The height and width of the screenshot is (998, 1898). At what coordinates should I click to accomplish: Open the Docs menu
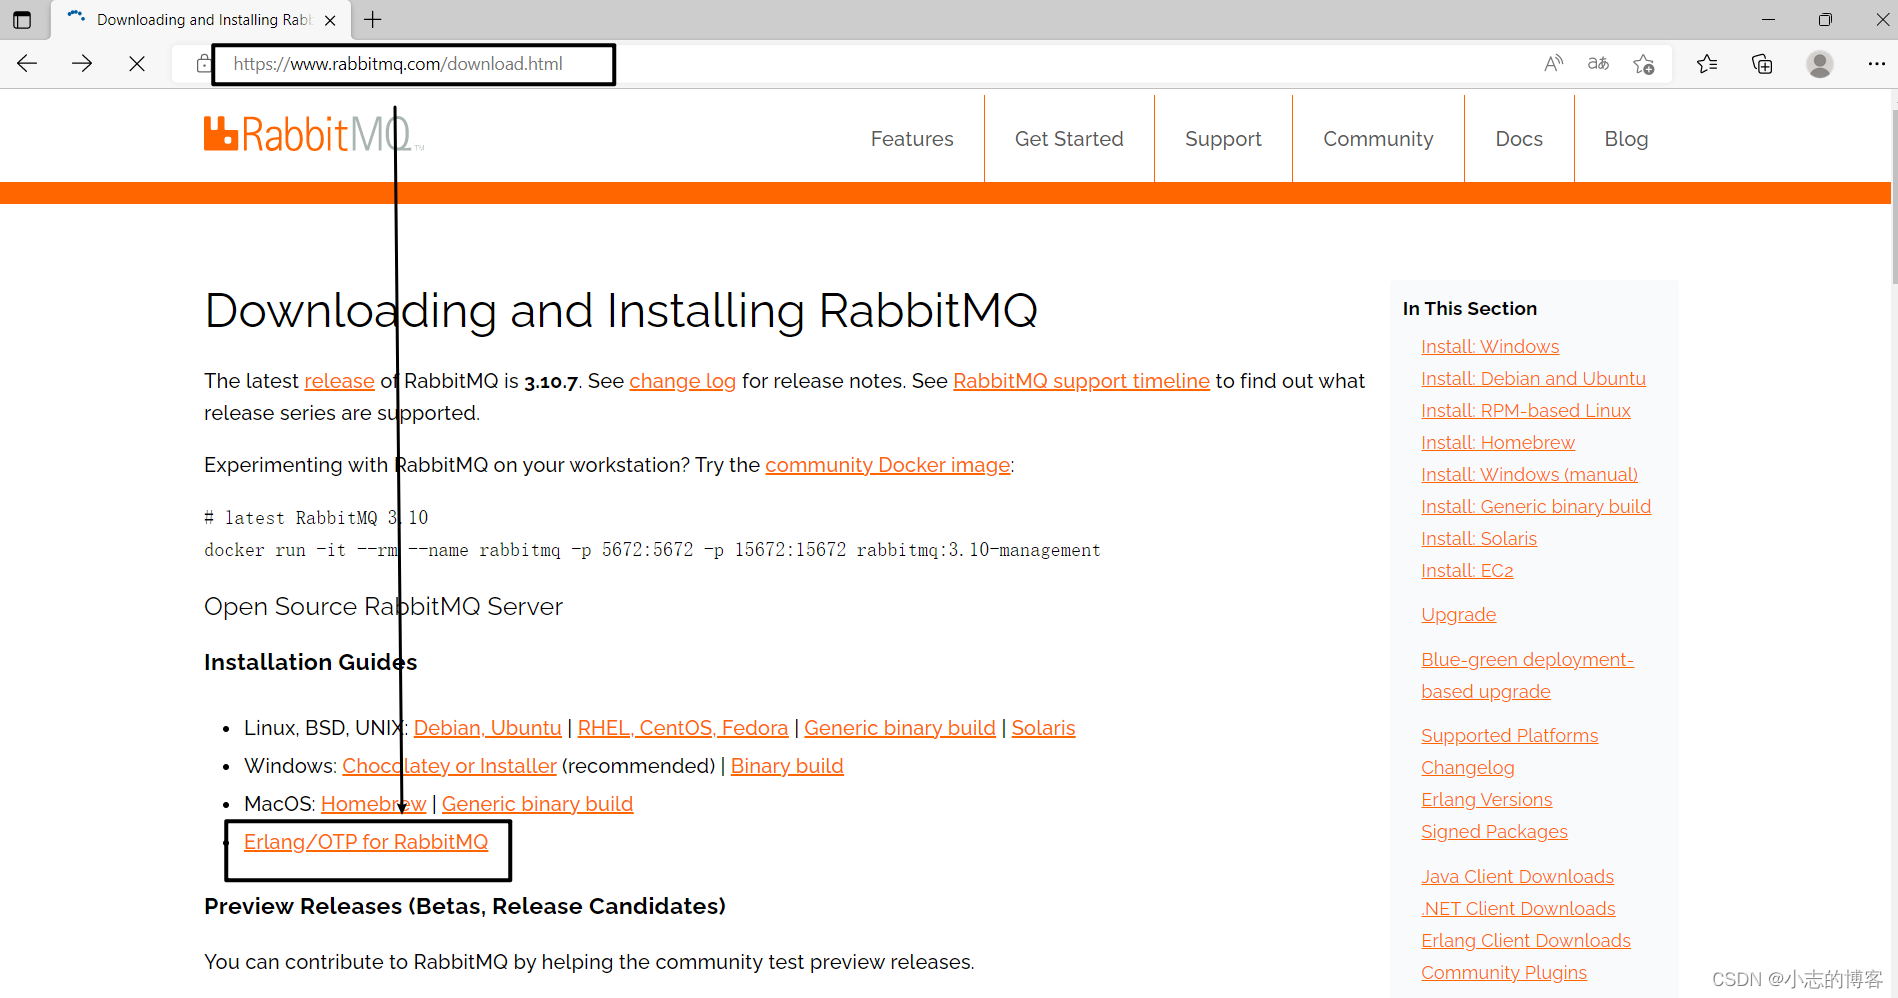click(x=1519, y=139)
